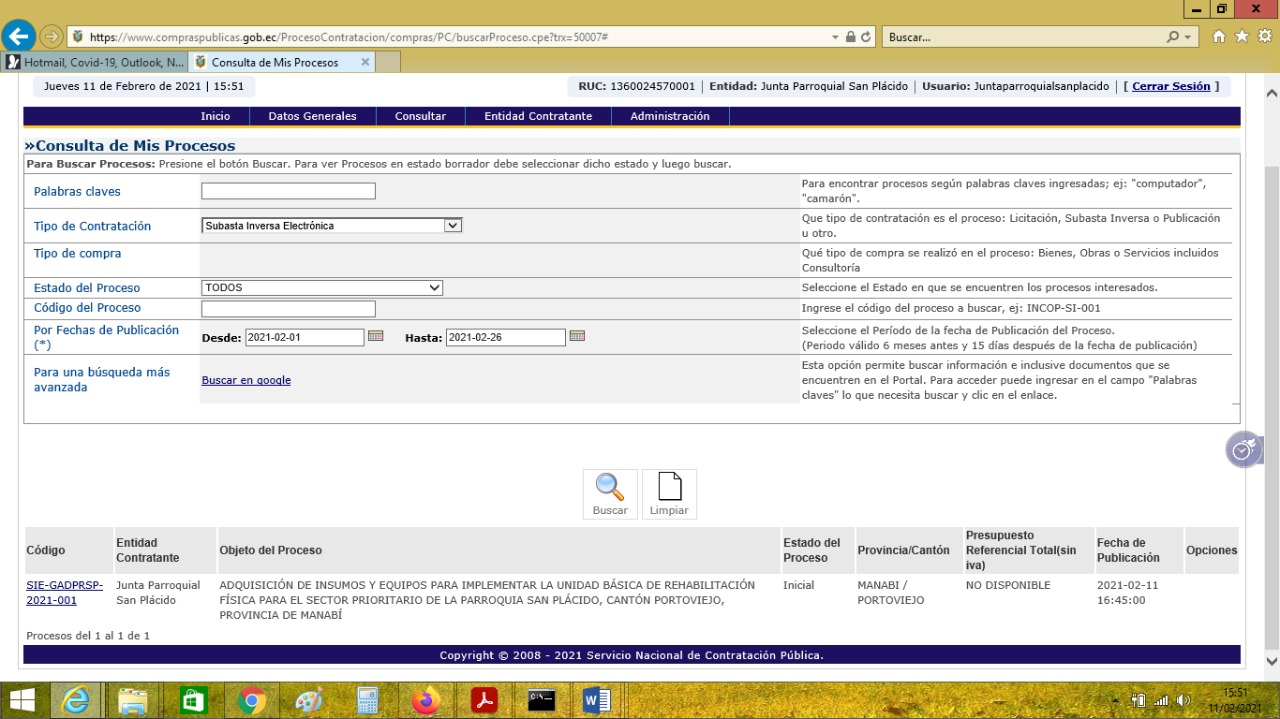Open the Consultar menu
1280x719 pixels.
point(420,116)
